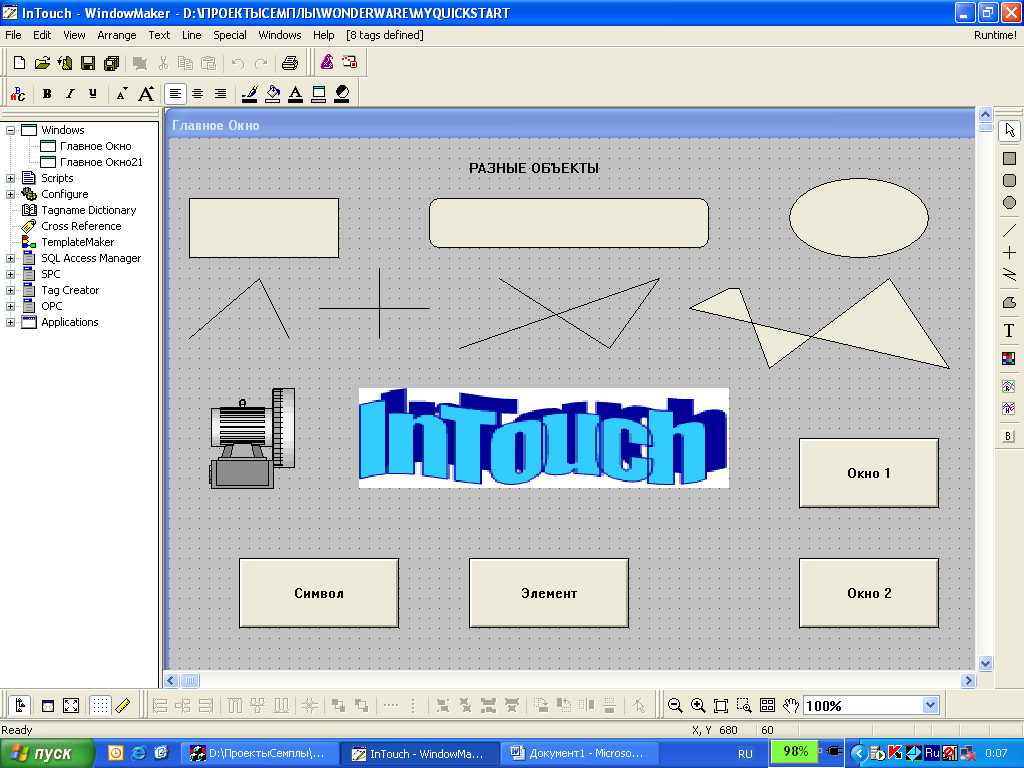Toggle Hide All docked panels icon

(x=48, y=705)
